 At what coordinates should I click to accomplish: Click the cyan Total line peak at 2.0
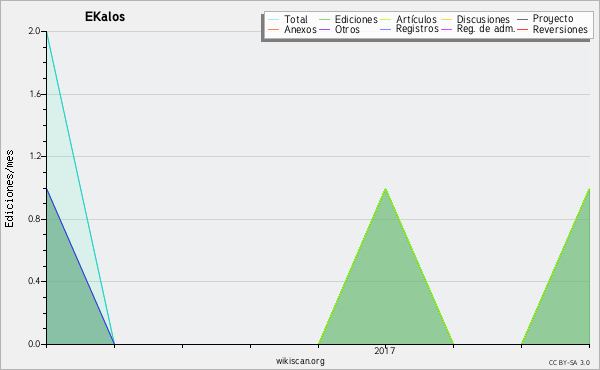click(47, 32)
